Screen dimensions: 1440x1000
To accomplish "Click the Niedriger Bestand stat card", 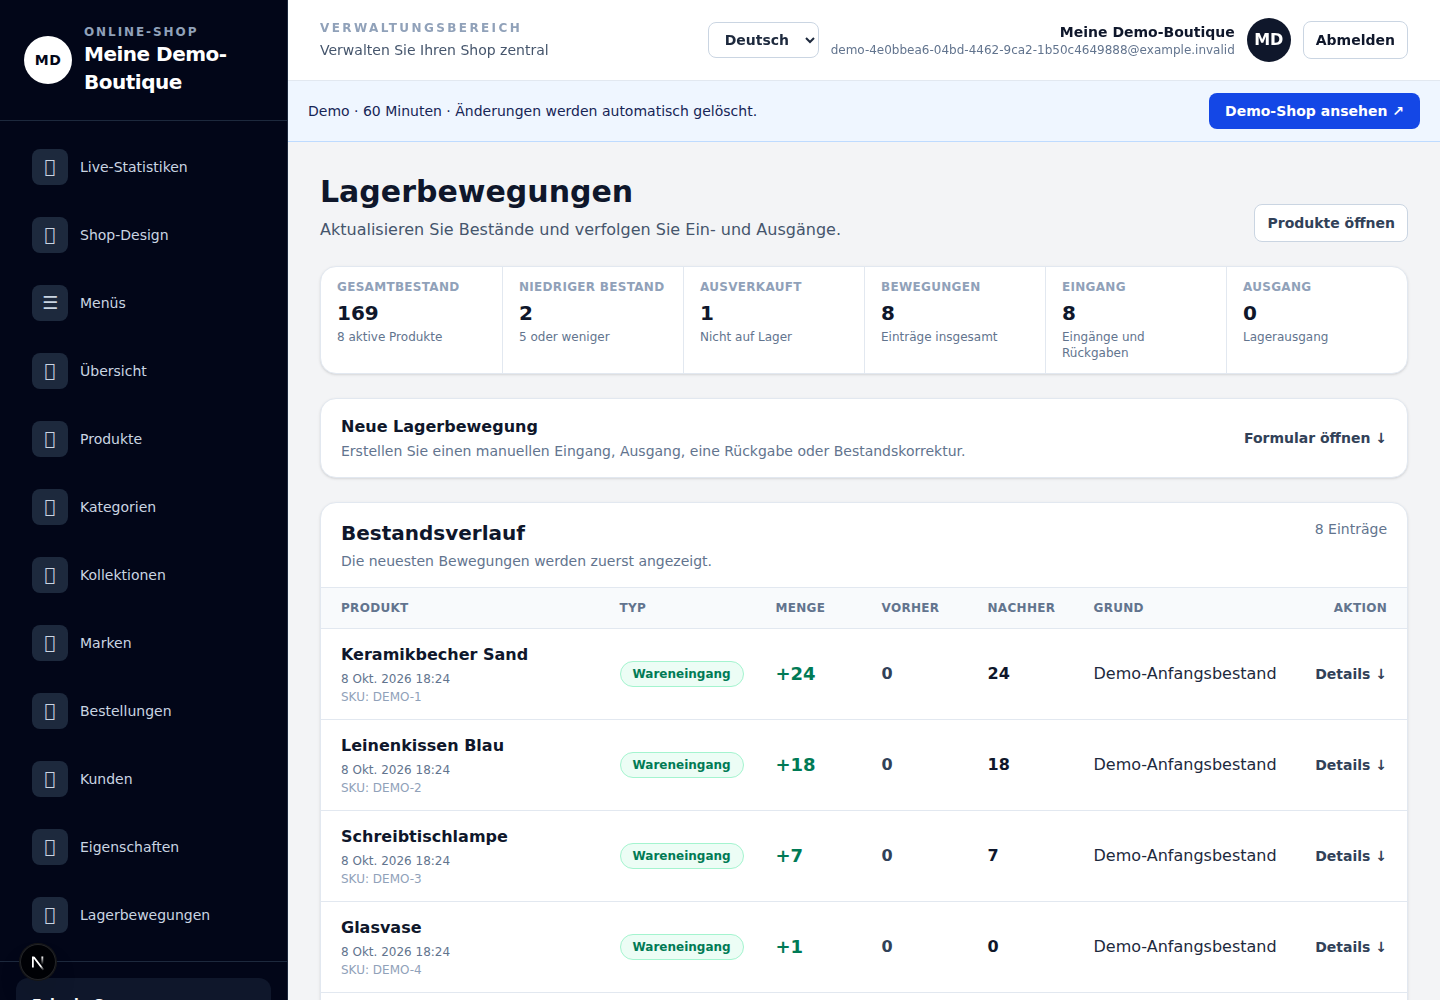I will tap(593, 320).
